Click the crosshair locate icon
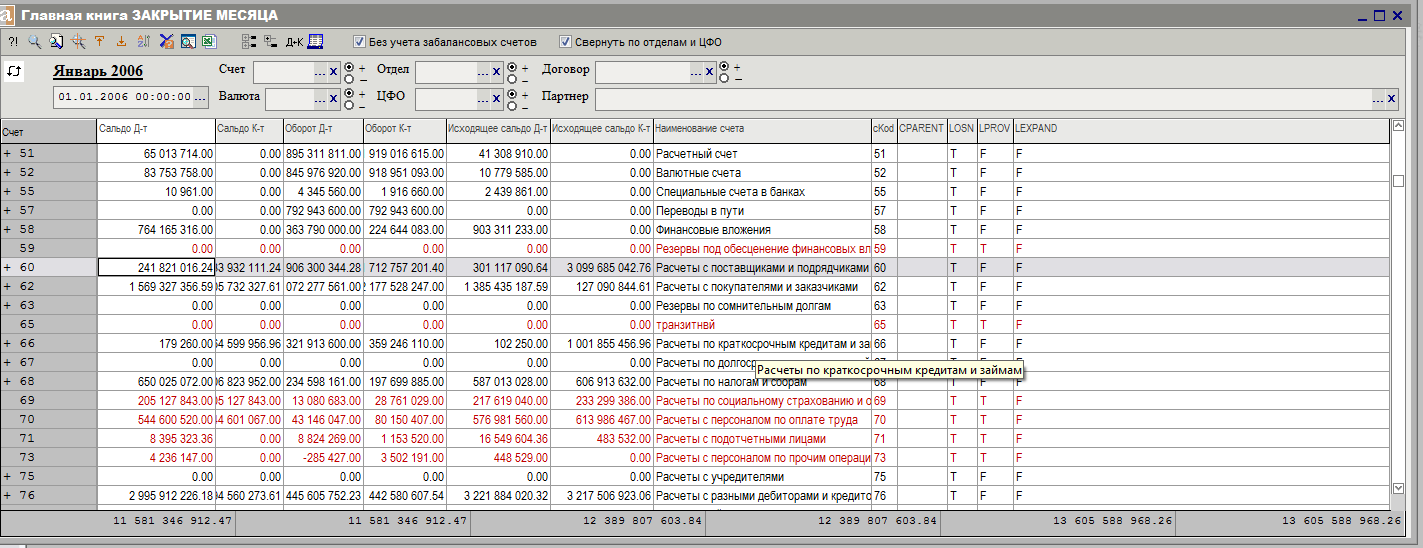 [78, 42]
